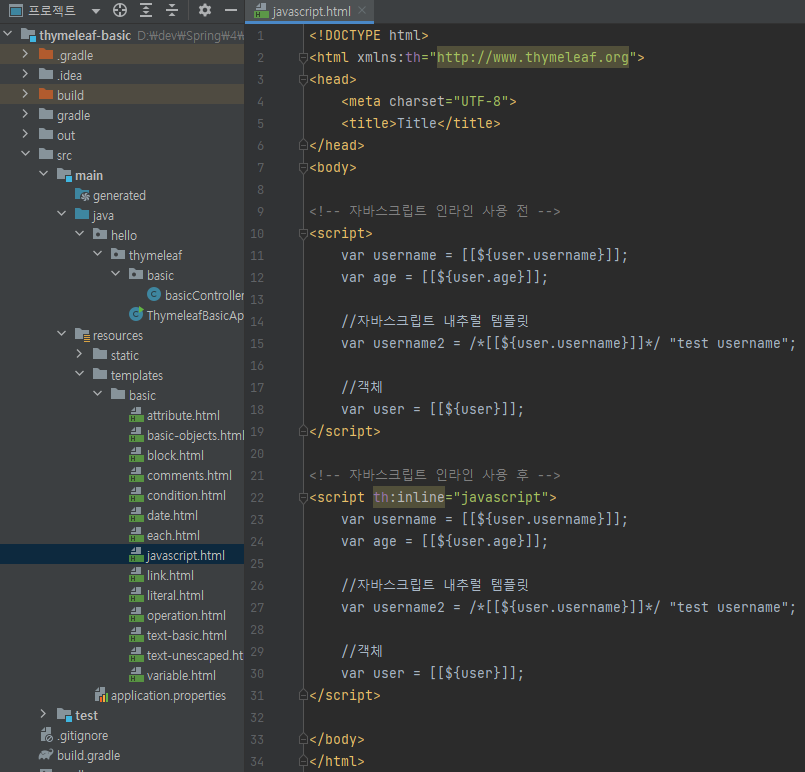This screenshot has width=805, height=772.
Task: Fold the th:inline script on line 22
Action: (x=303, y=497)
